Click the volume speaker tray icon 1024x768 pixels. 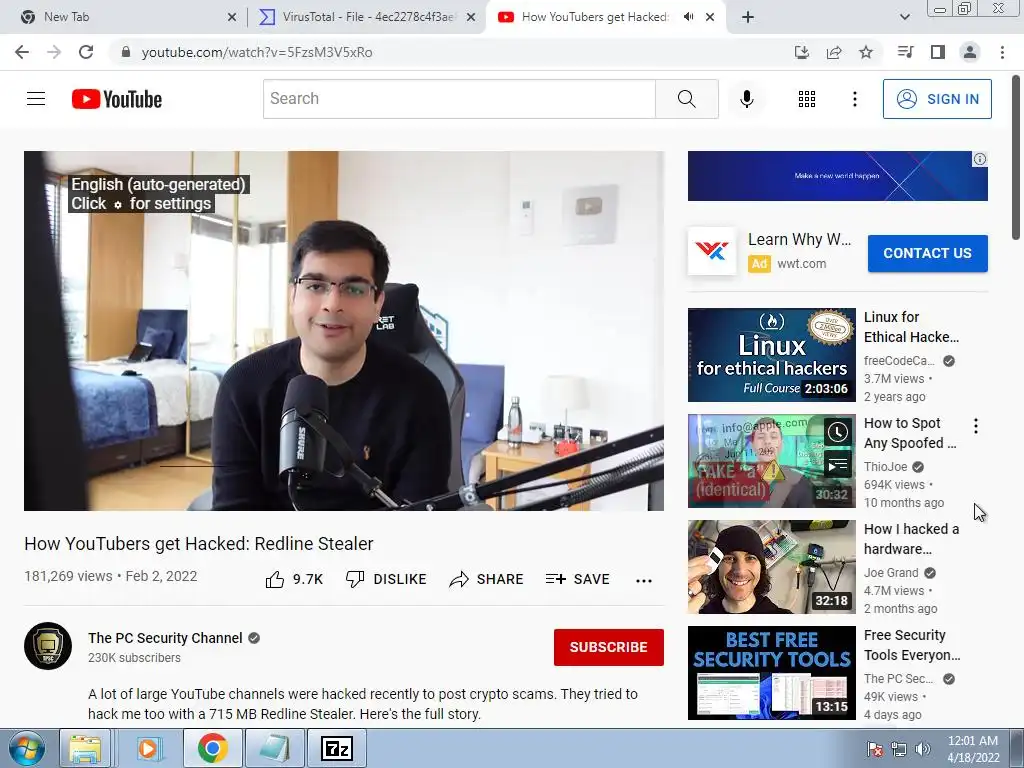[x=923, y=750]
